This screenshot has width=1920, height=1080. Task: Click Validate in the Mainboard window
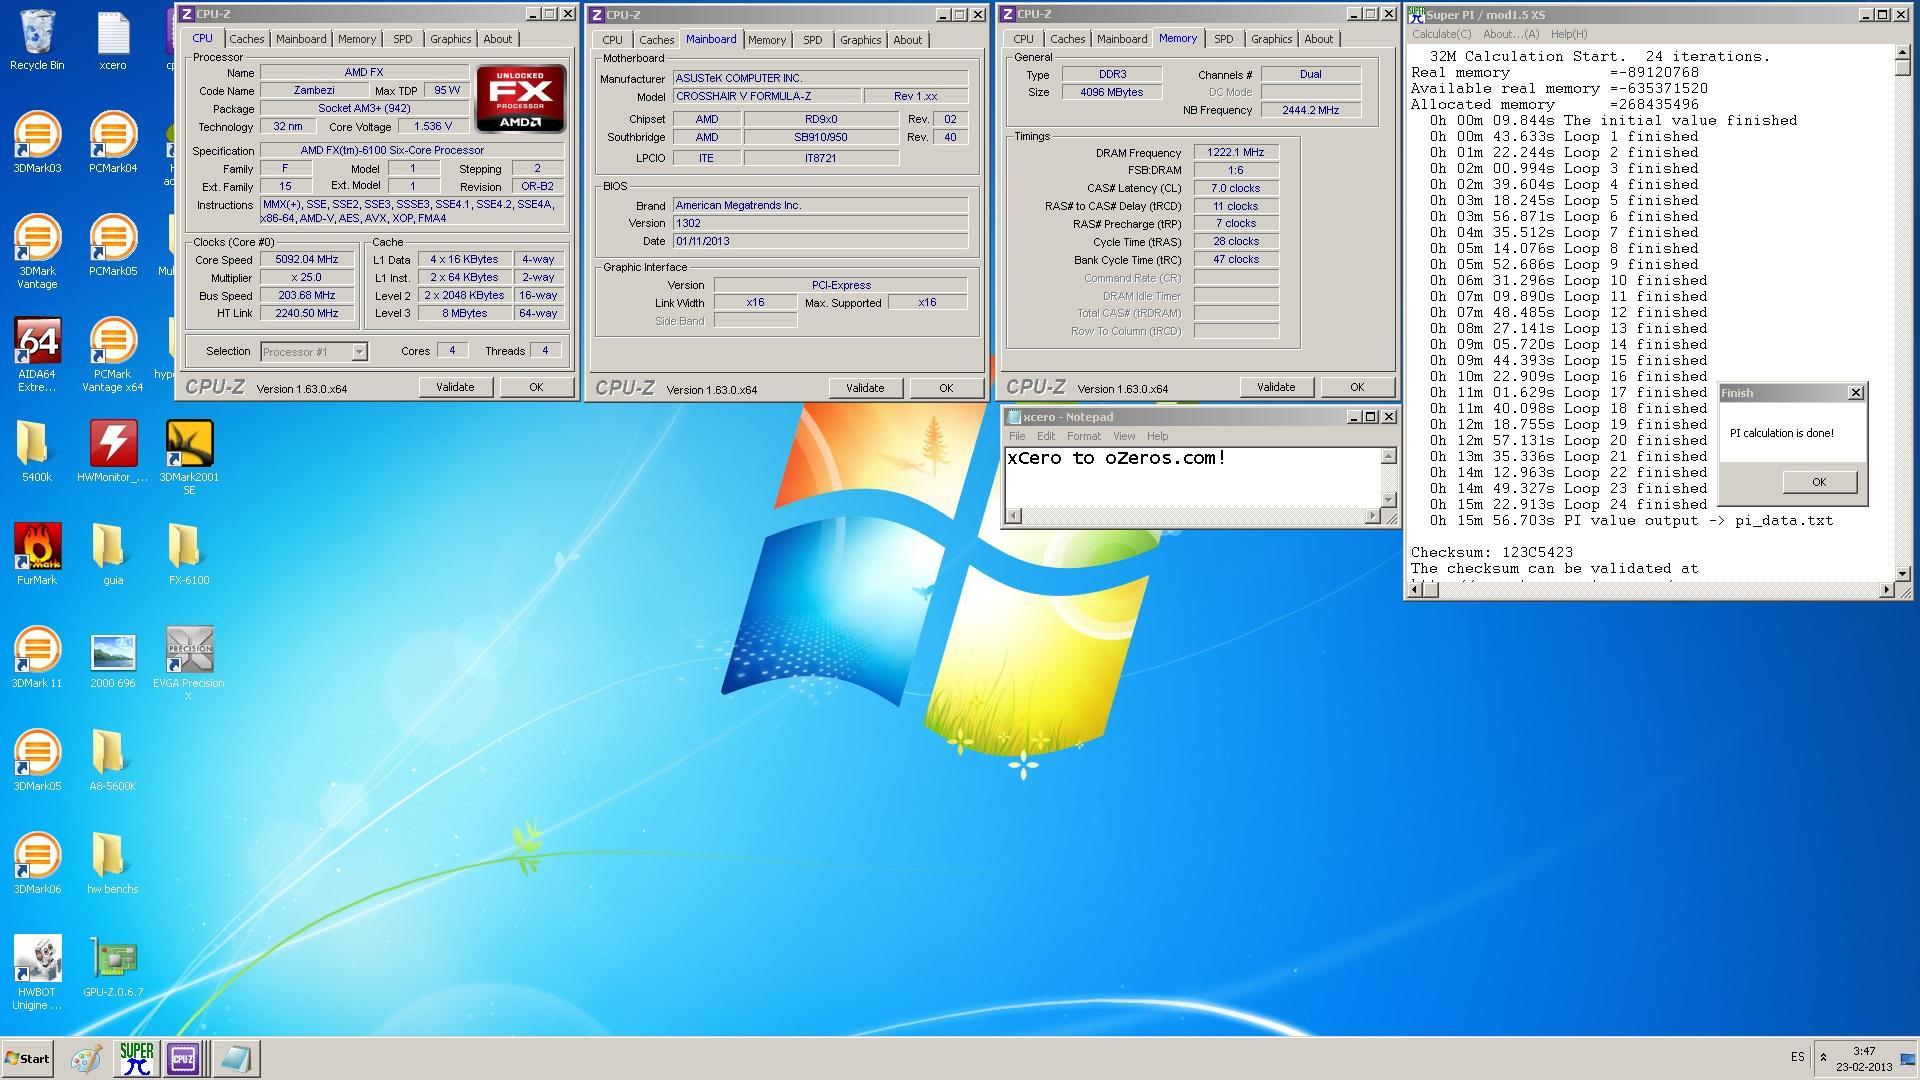click(865, 388)
